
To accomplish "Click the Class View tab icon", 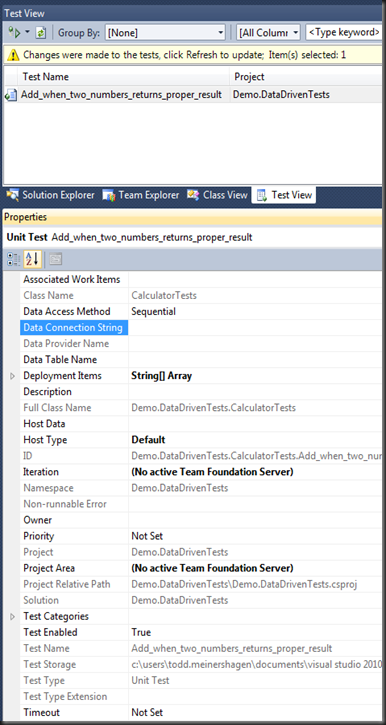I will coord(193,195).
